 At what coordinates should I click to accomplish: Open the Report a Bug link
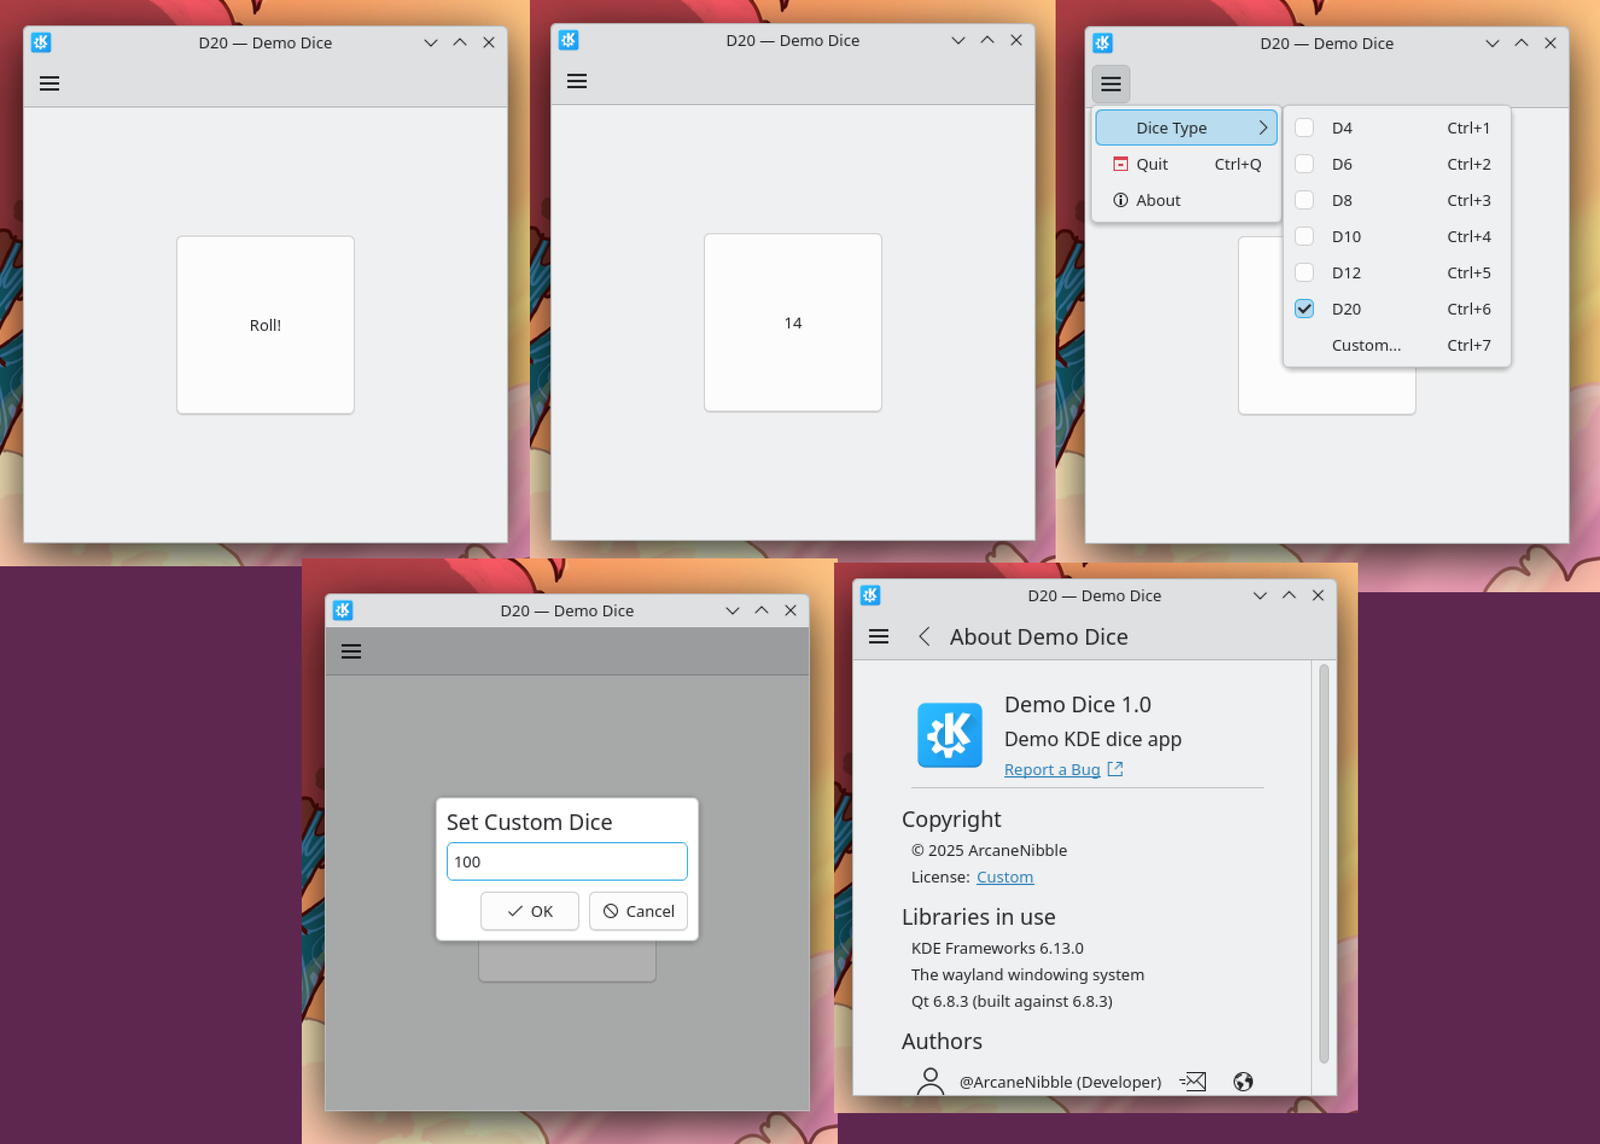coord(1051,769)
